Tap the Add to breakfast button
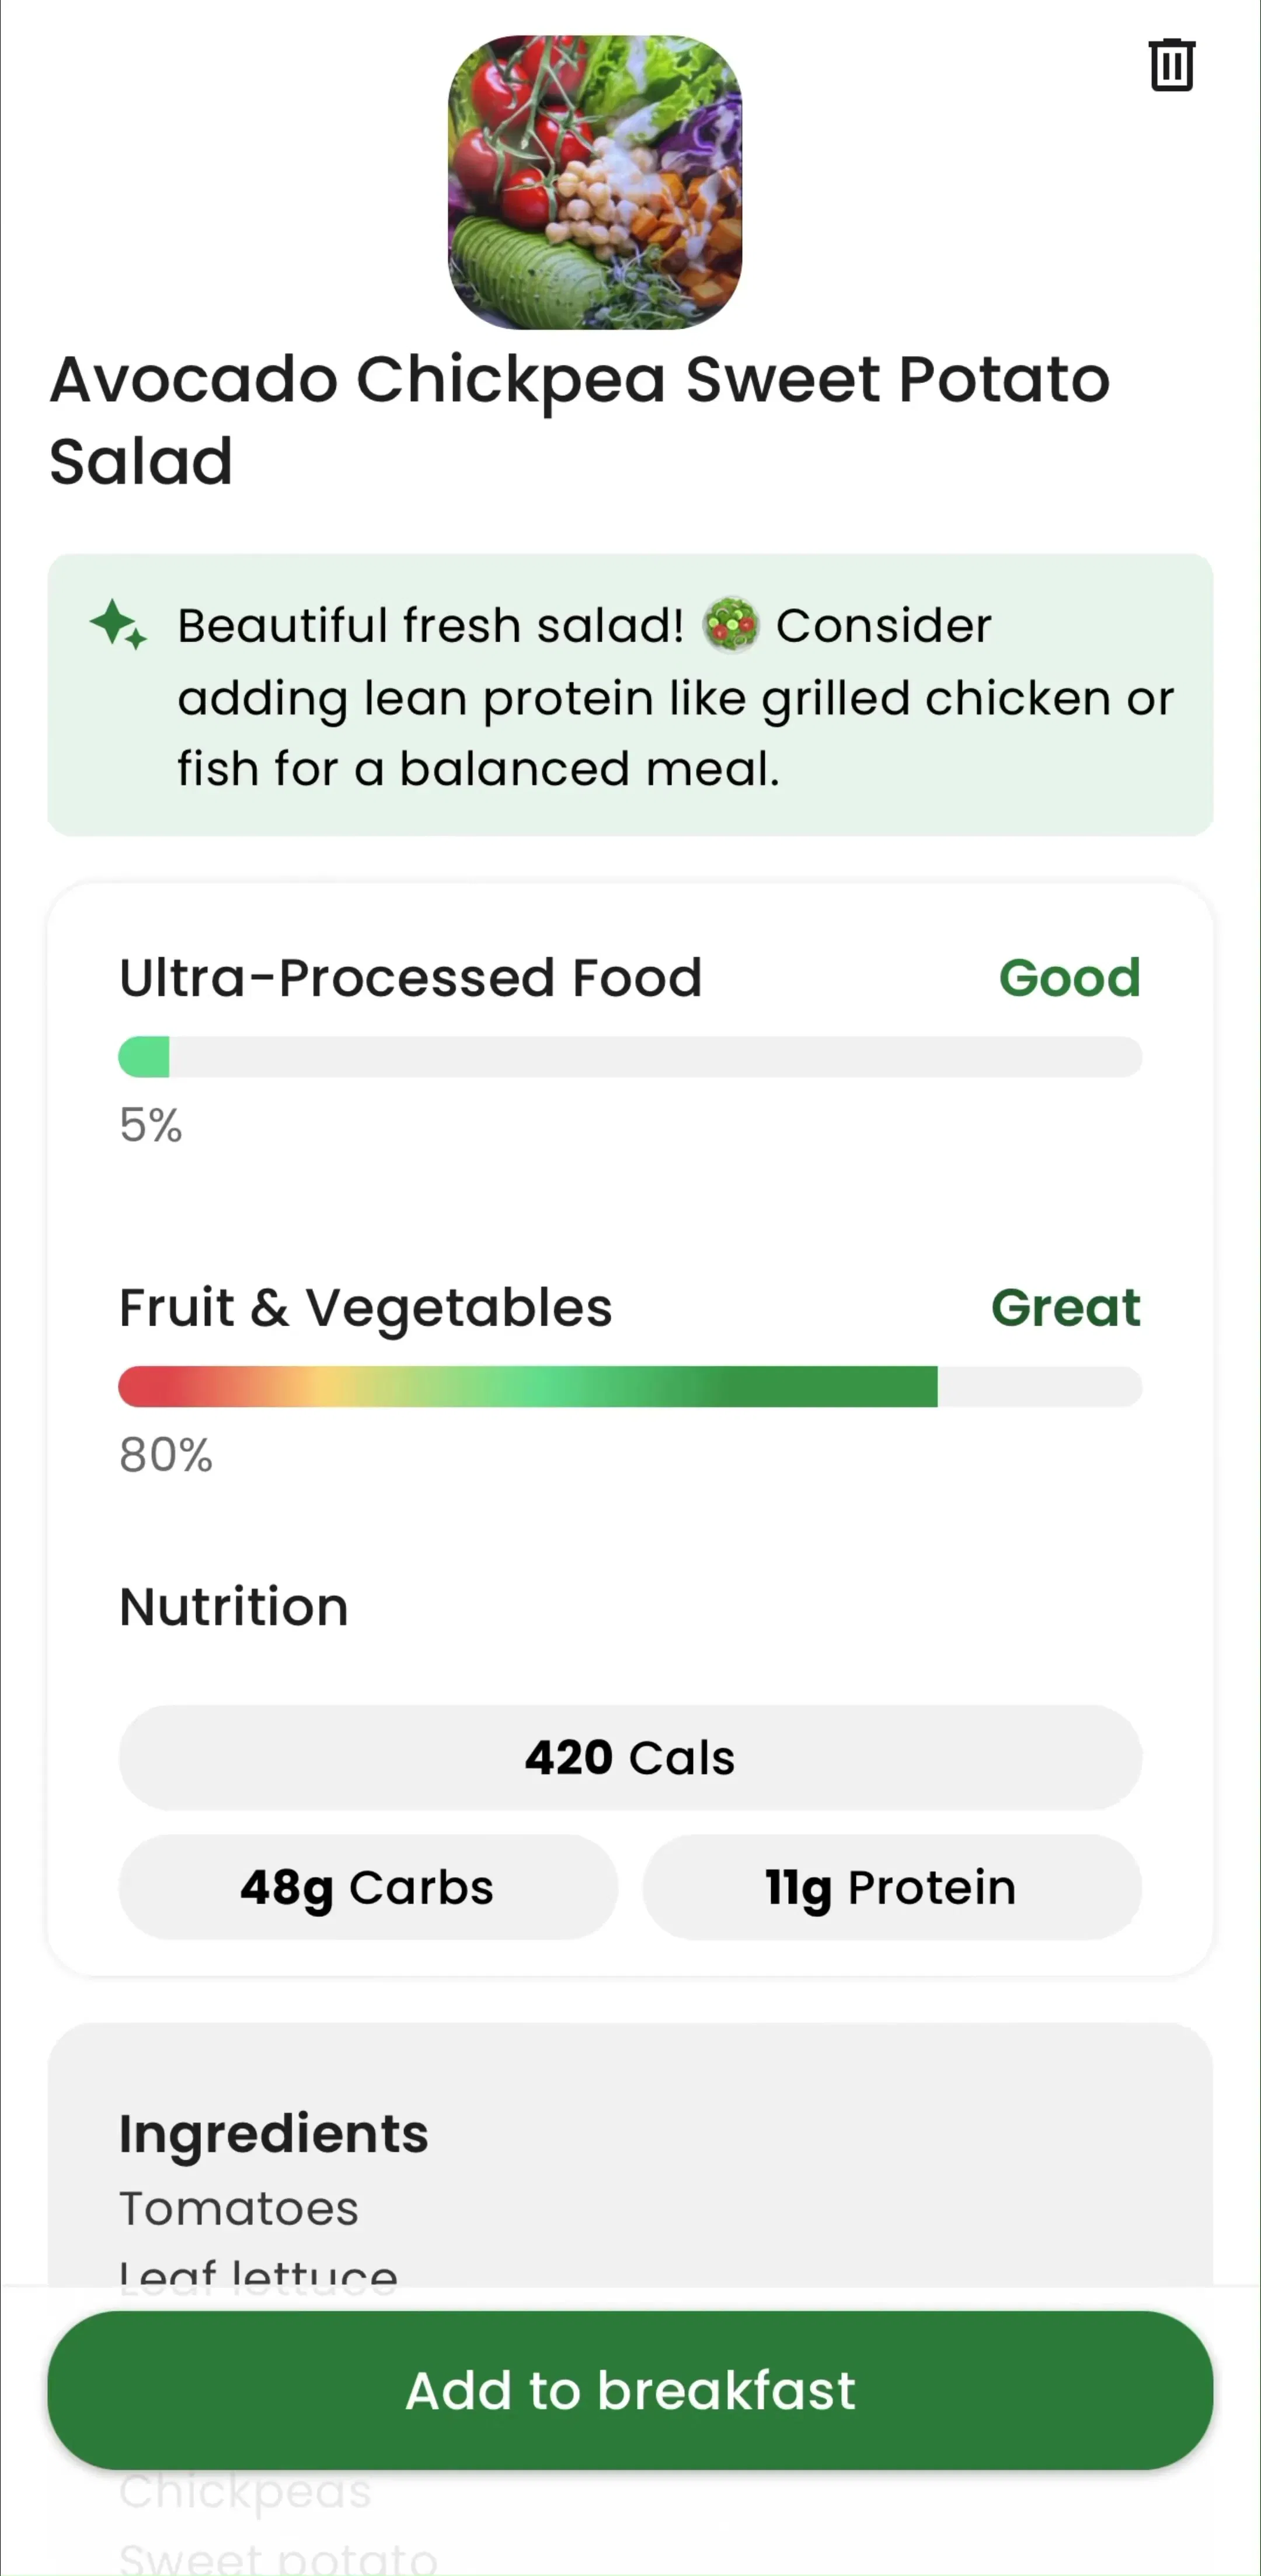The width and height of the screenshot is (1261, 2576). pyautogui.click(x=630, y=2390)
